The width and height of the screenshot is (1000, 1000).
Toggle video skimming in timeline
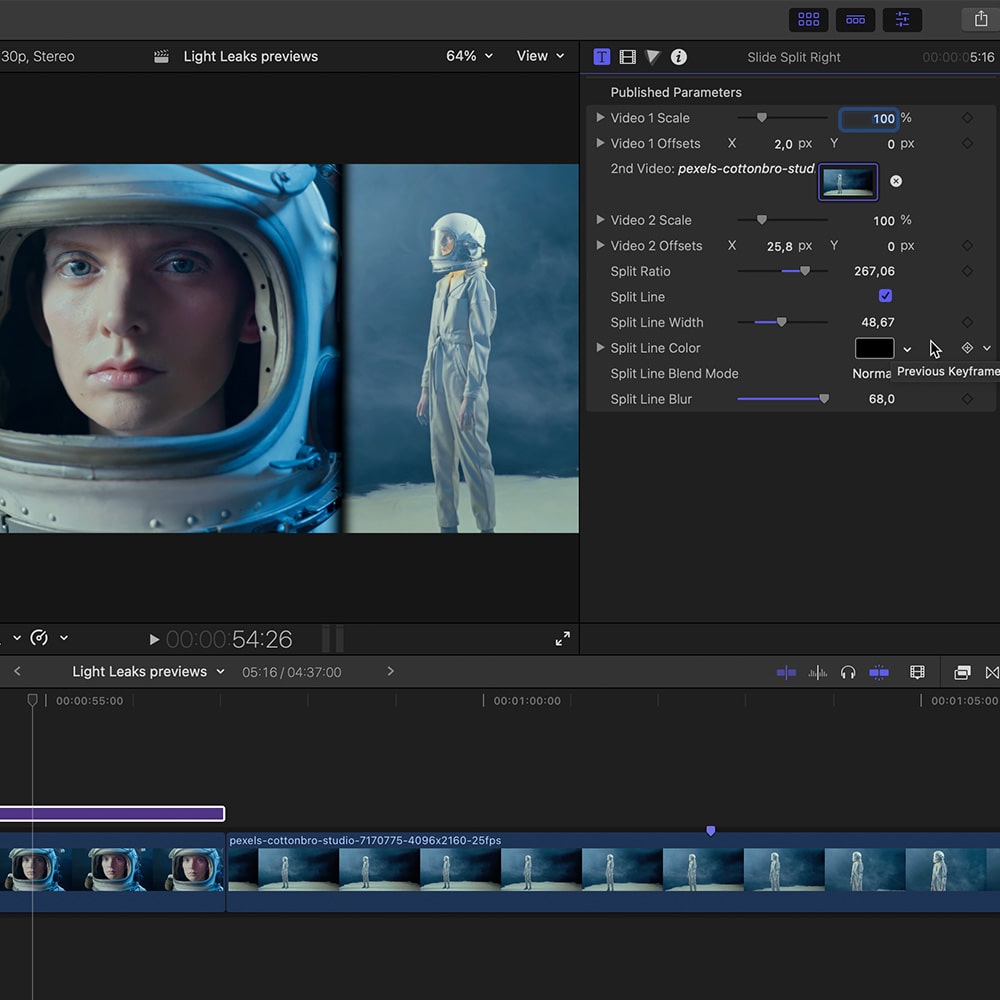(x=786, y=672)
